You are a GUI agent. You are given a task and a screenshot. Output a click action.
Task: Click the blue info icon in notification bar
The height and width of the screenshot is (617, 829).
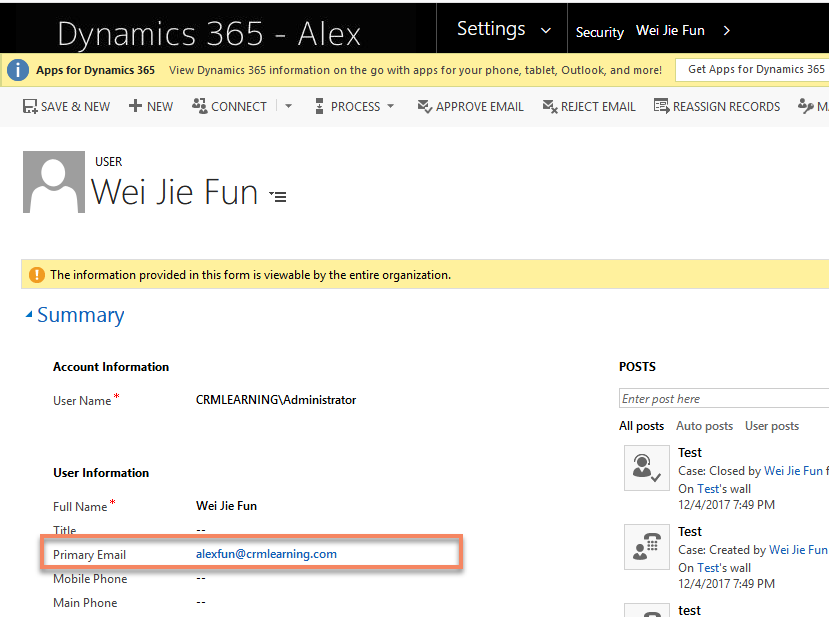[18, 70]
